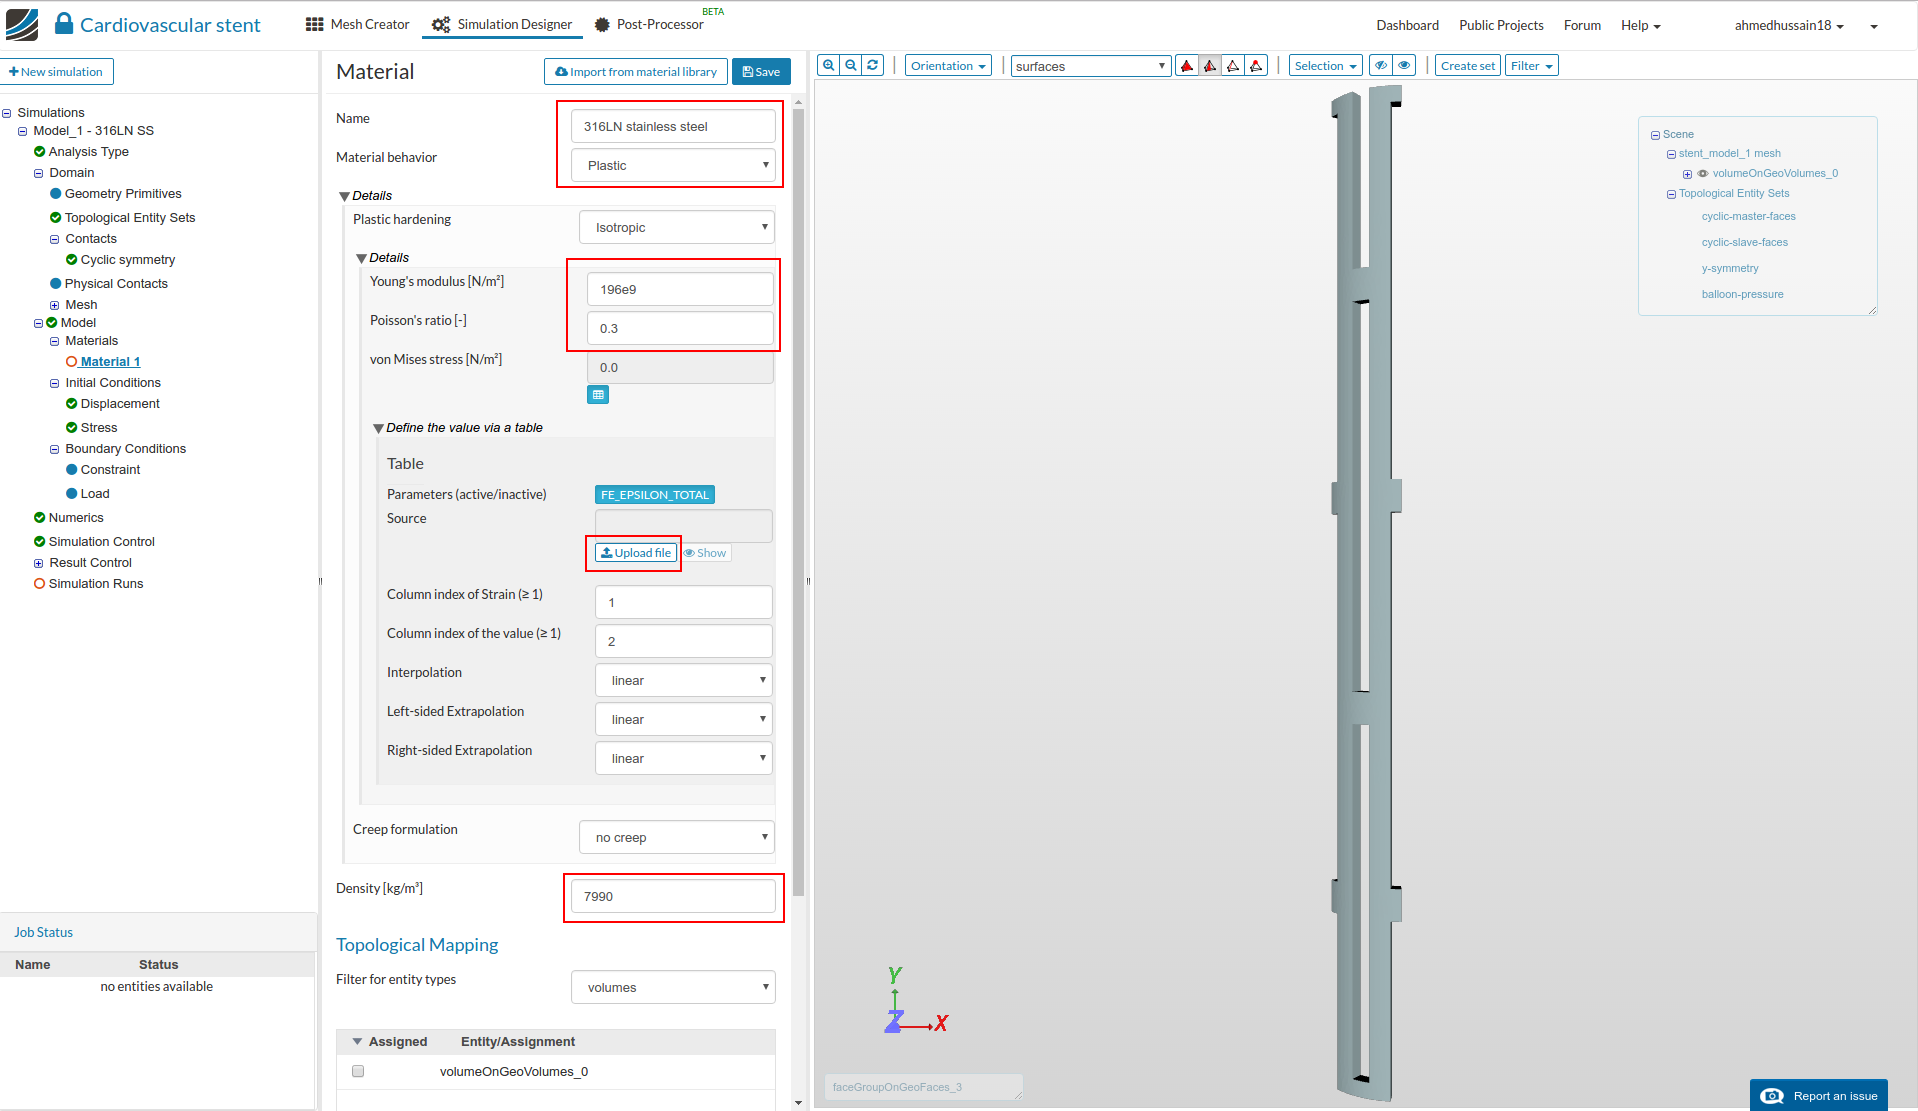Select the solid surfaces render mode icon
Image resolution: width=1918 pixels, height=1111 pixels.
[x=1187, y=66]
